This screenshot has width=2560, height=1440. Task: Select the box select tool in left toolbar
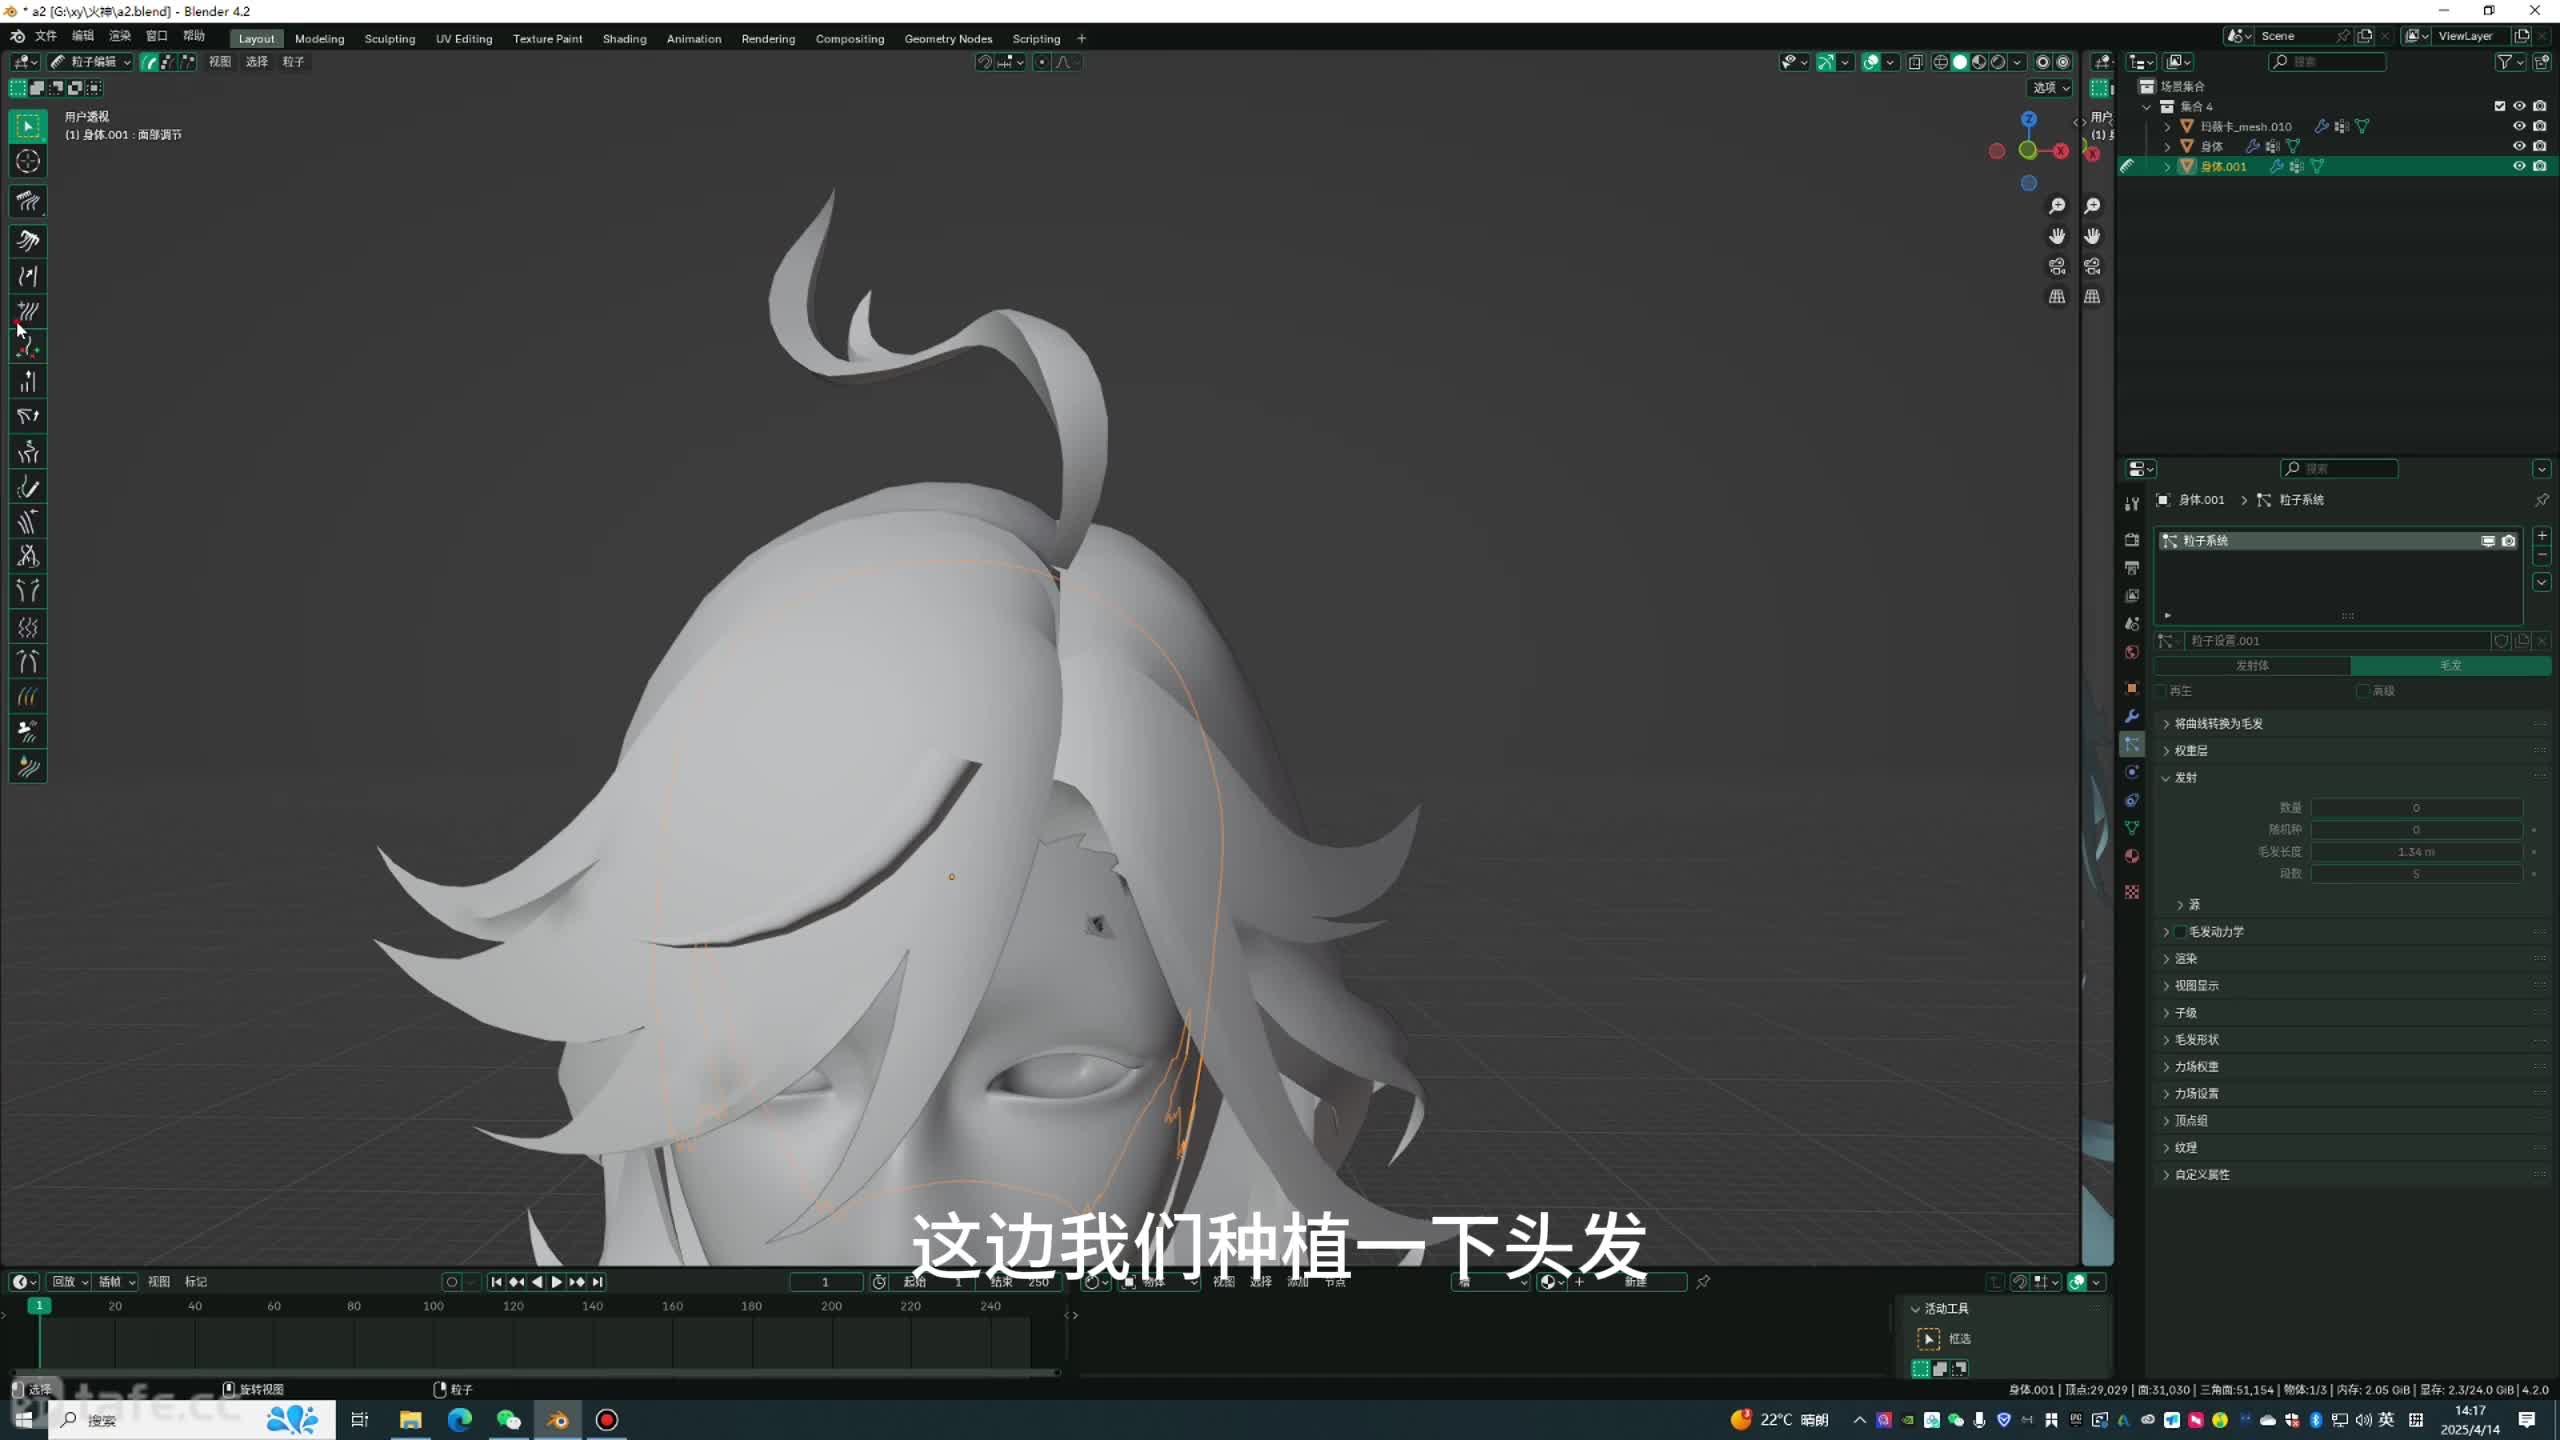[x=28, y=126]
